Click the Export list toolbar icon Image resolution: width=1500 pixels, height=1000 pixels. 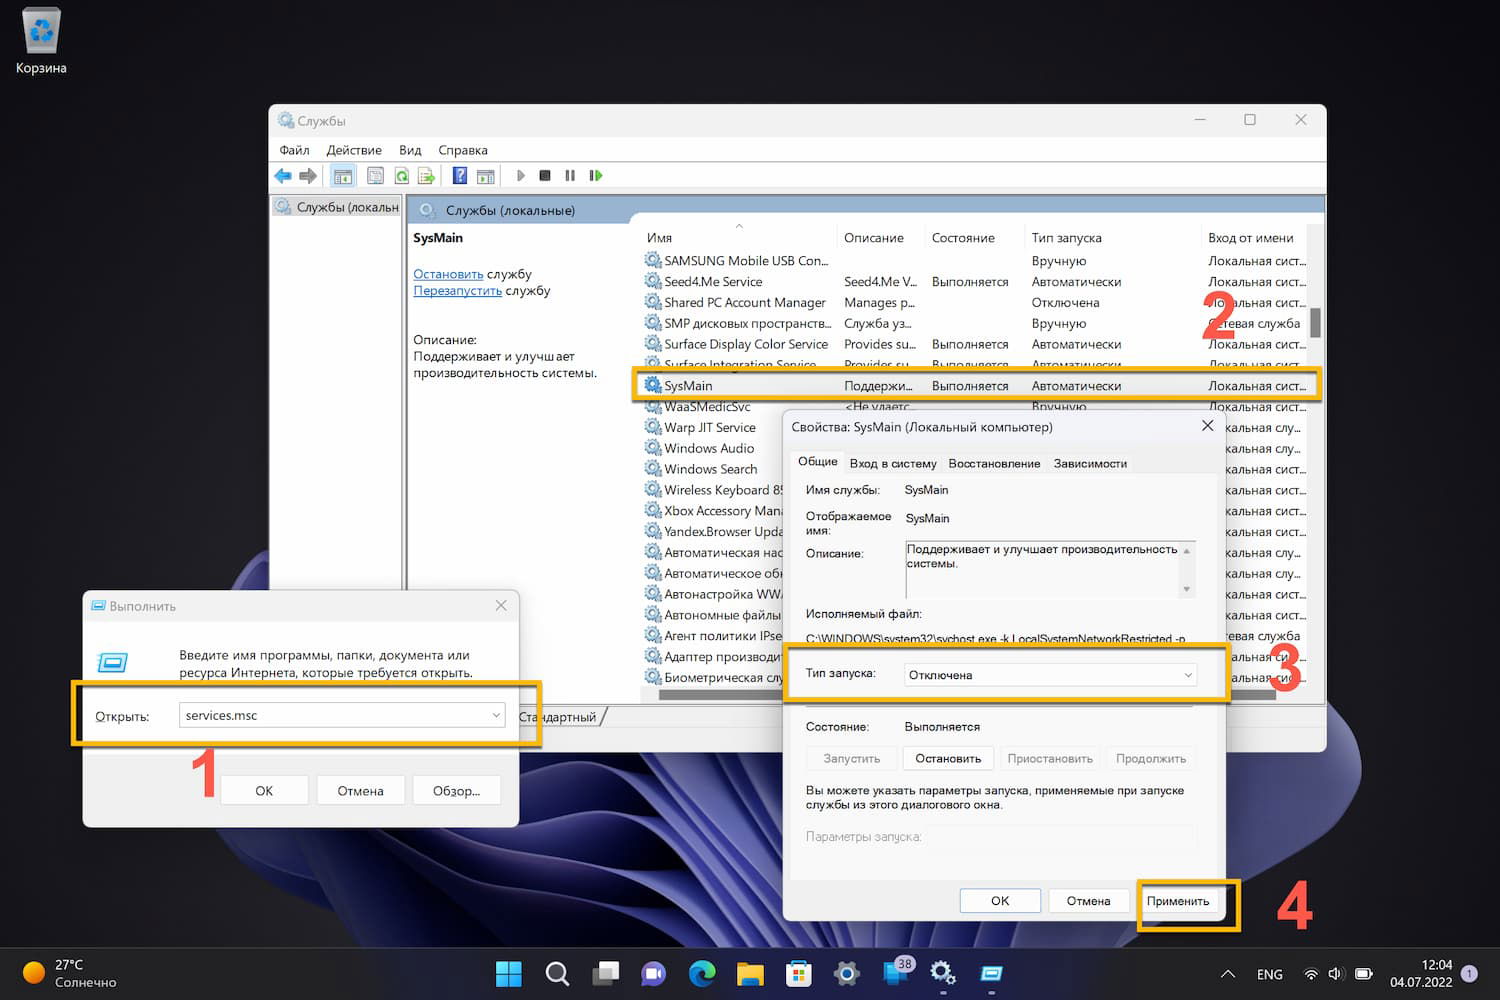click(x=427, y=176)
